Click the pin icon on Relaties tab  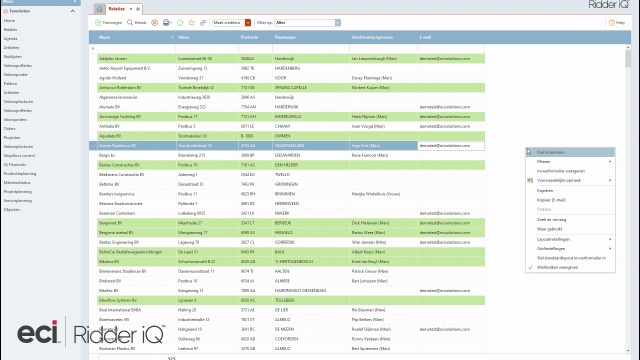138,9
